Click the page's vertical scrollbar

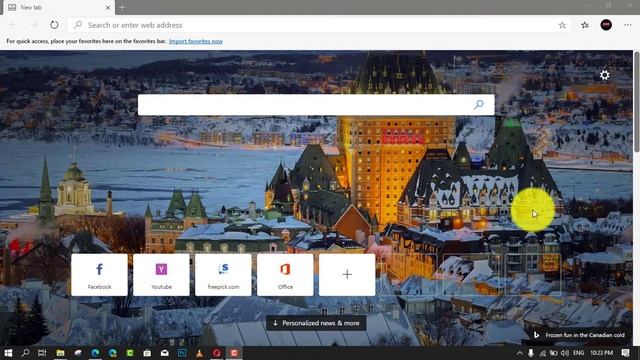[x=636, y=102]
